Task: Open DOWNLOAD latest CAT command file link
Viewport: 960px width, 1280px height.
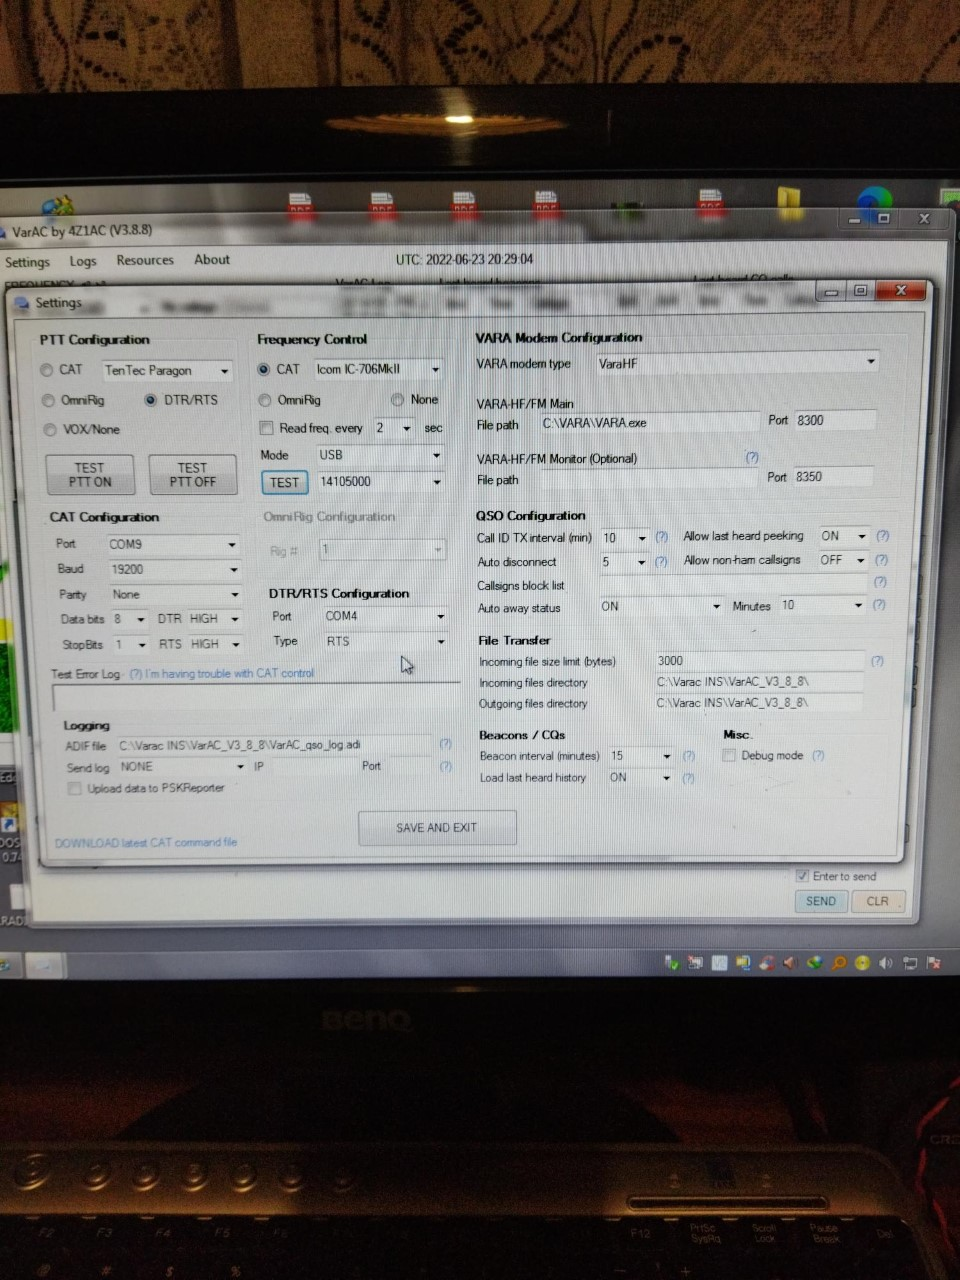Action: pyautogui.click(x=146, y=843)
